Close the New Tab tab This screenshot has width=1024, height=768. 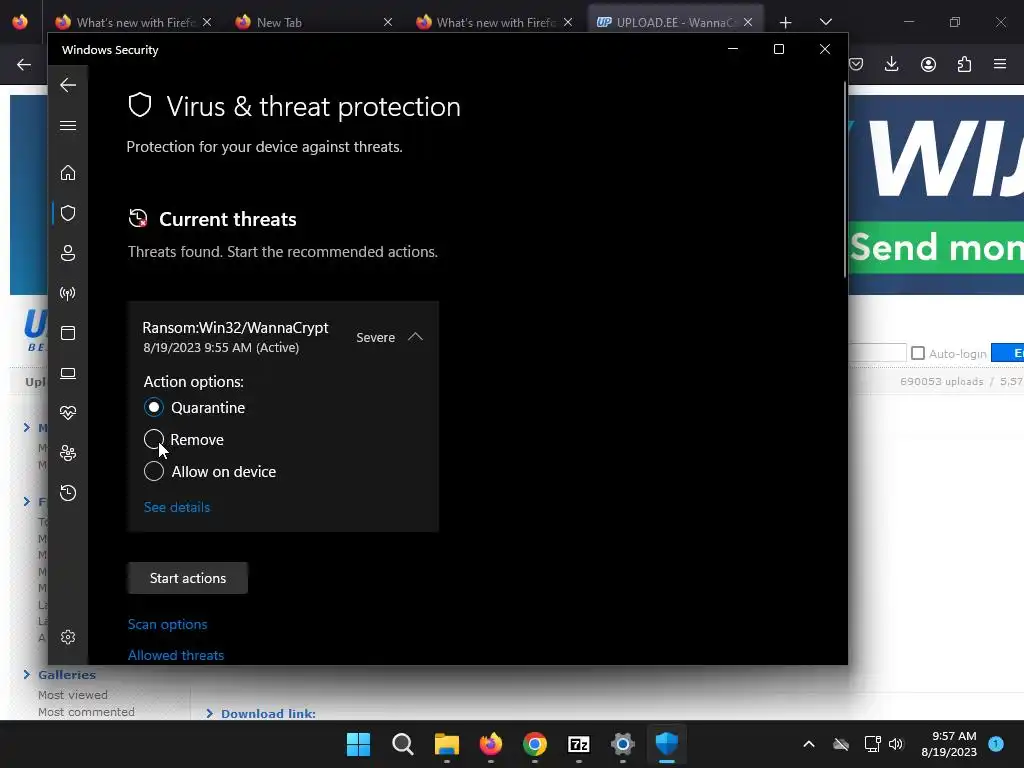click(x=388, y=22)
